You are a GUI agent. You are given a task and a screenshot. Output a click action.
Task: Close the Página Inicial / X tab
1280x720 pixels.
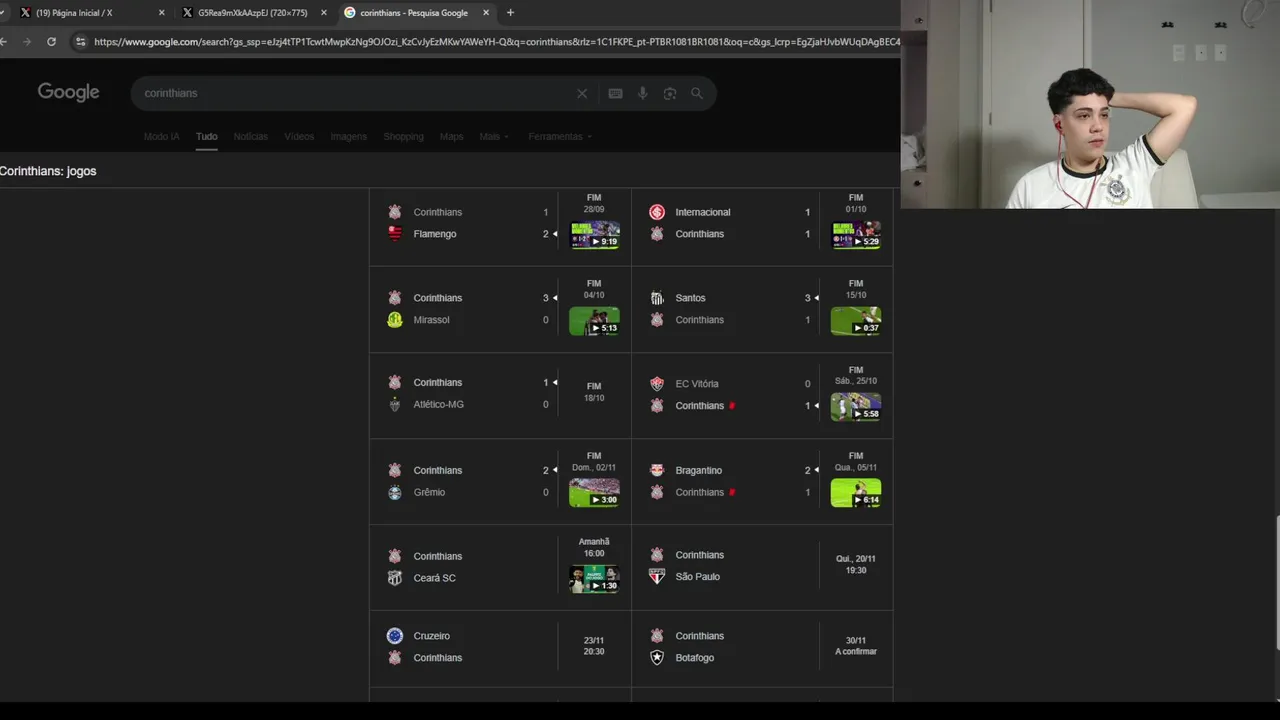click(x=161, y=13)
